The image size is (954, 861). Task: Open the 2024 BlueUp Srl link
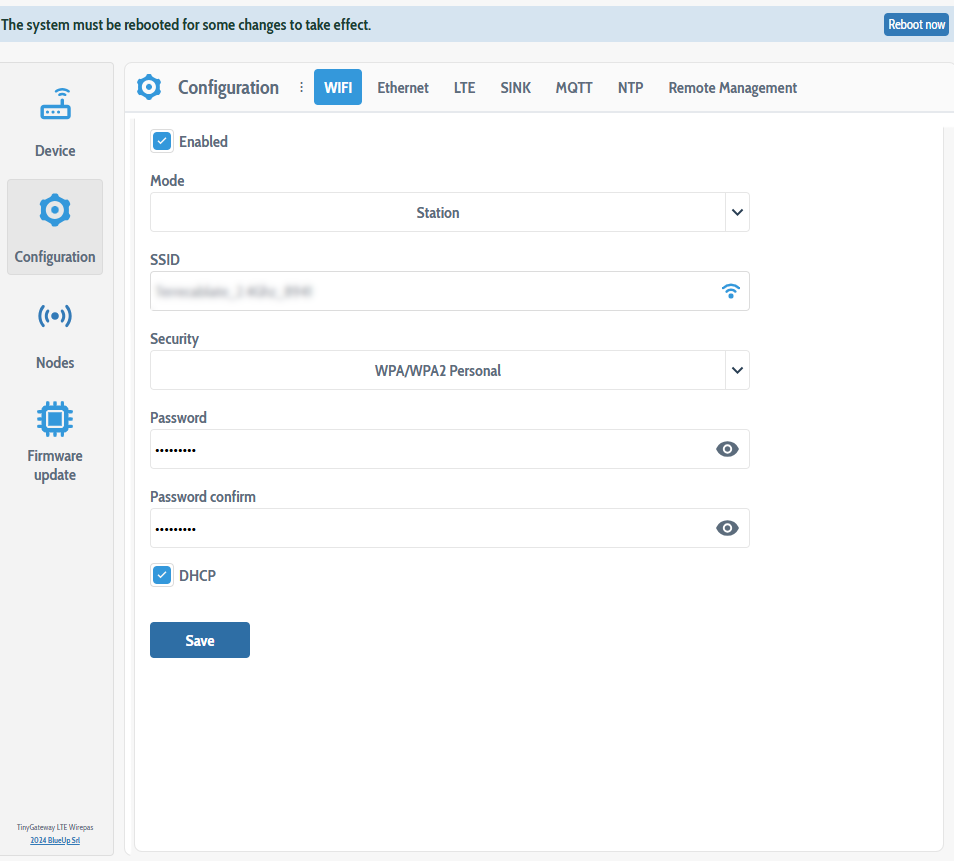pyautogui.click(x=54, y=840)
